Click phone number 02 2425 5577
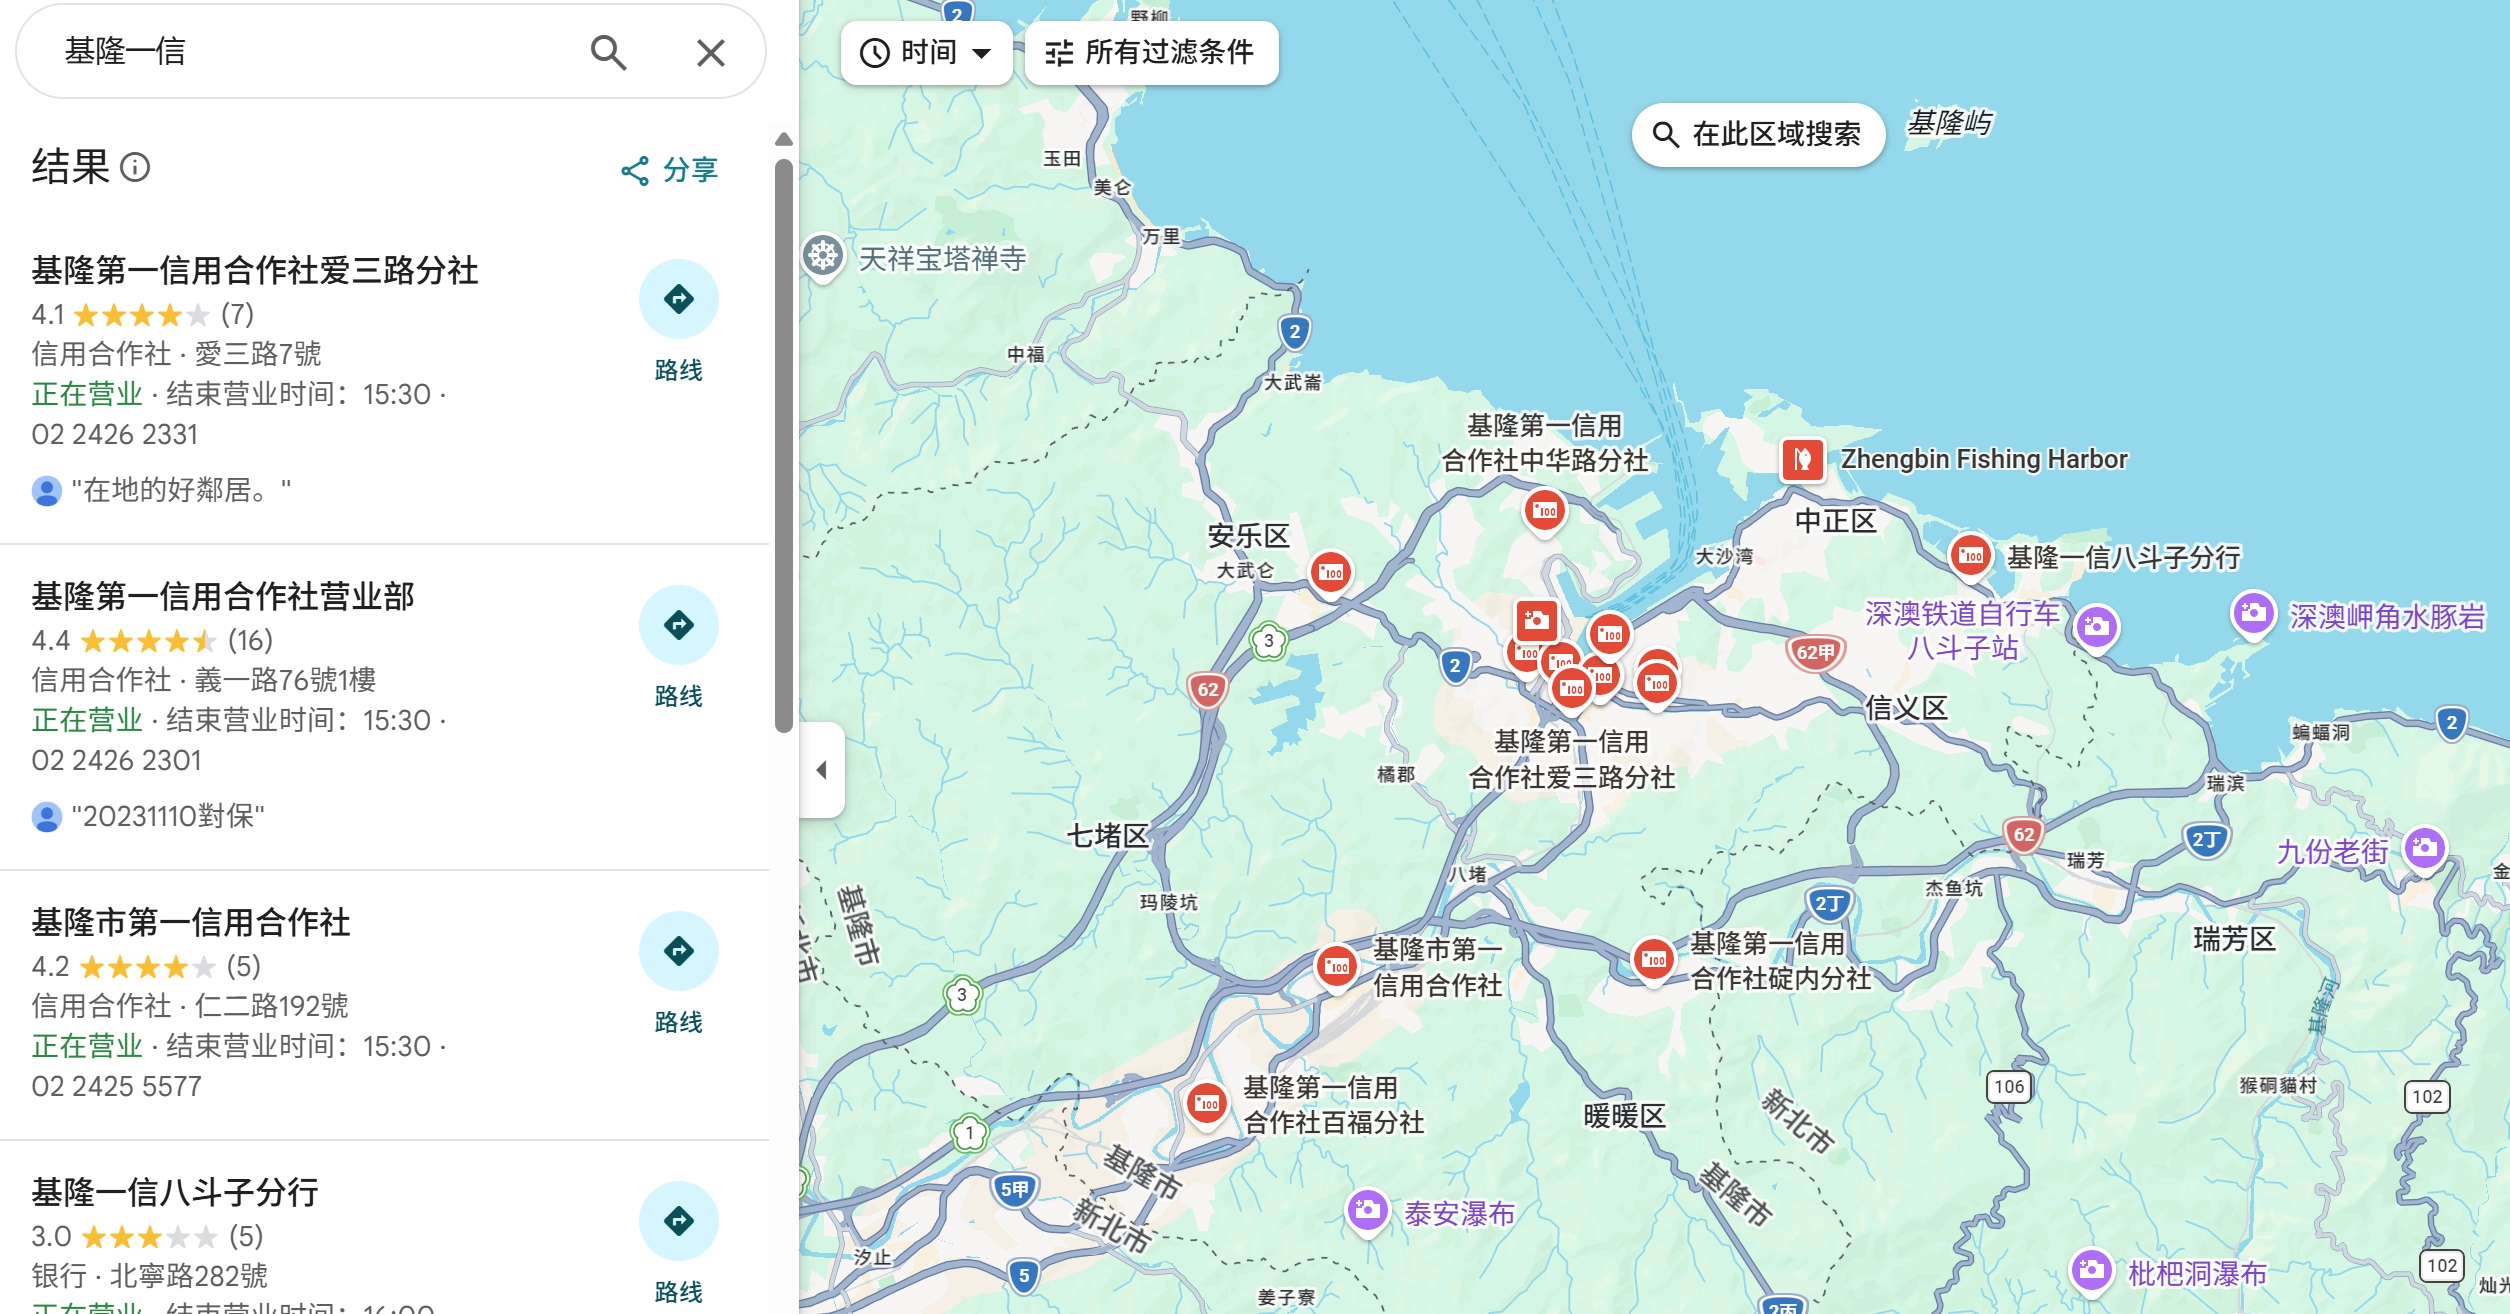 (x=117, y=1087)
